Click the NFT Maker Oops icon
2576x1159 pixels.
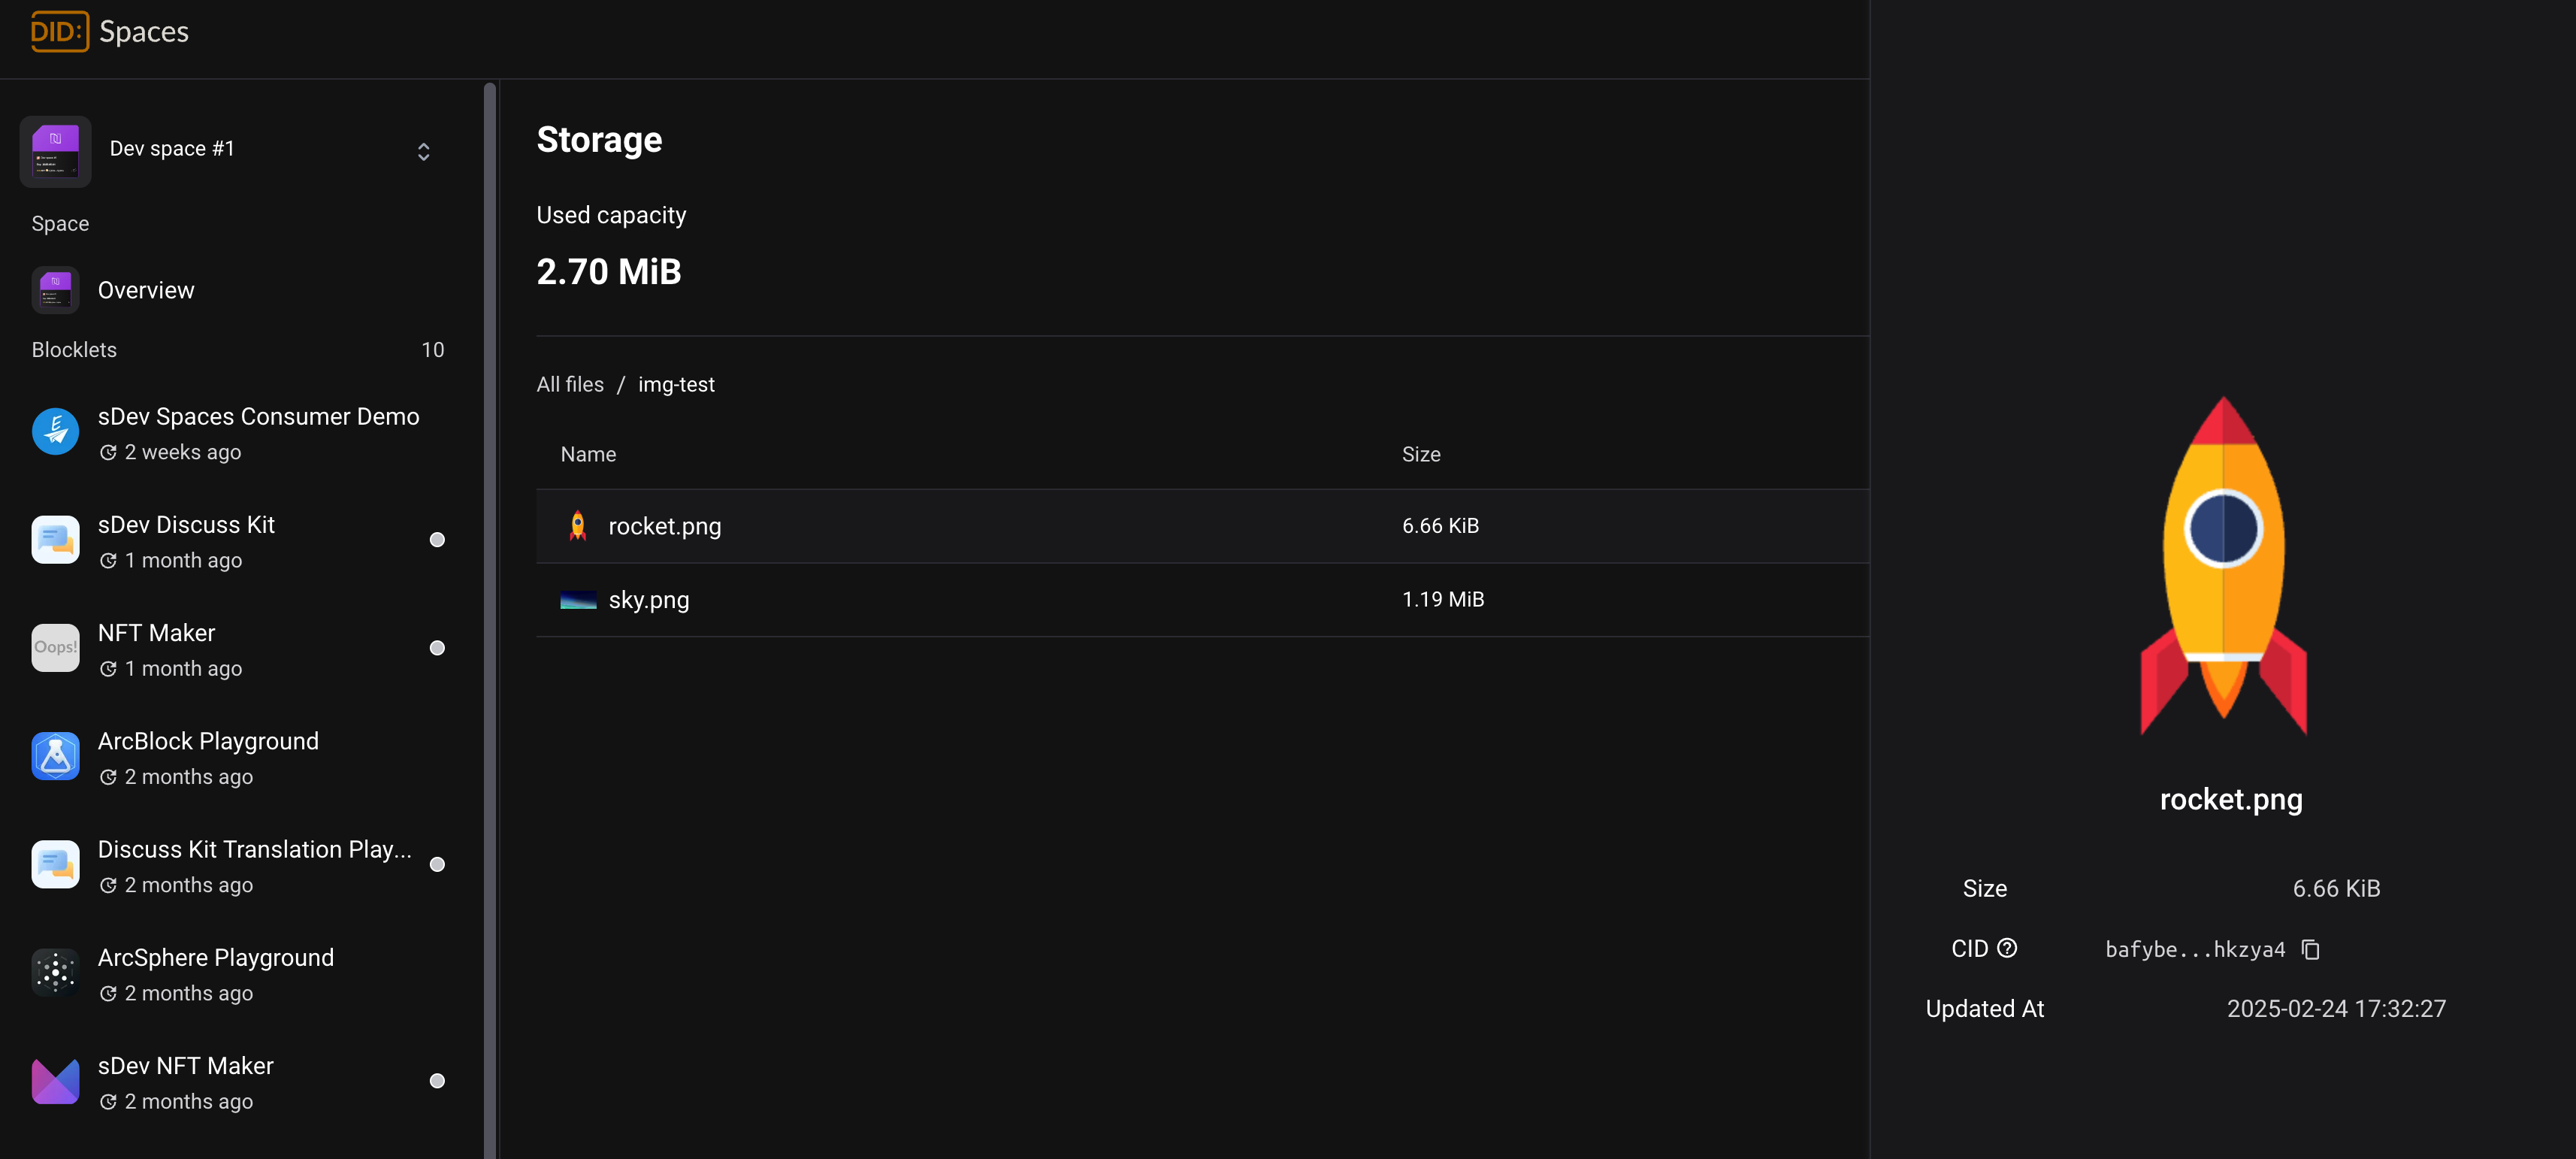click(x=55, y=648)
